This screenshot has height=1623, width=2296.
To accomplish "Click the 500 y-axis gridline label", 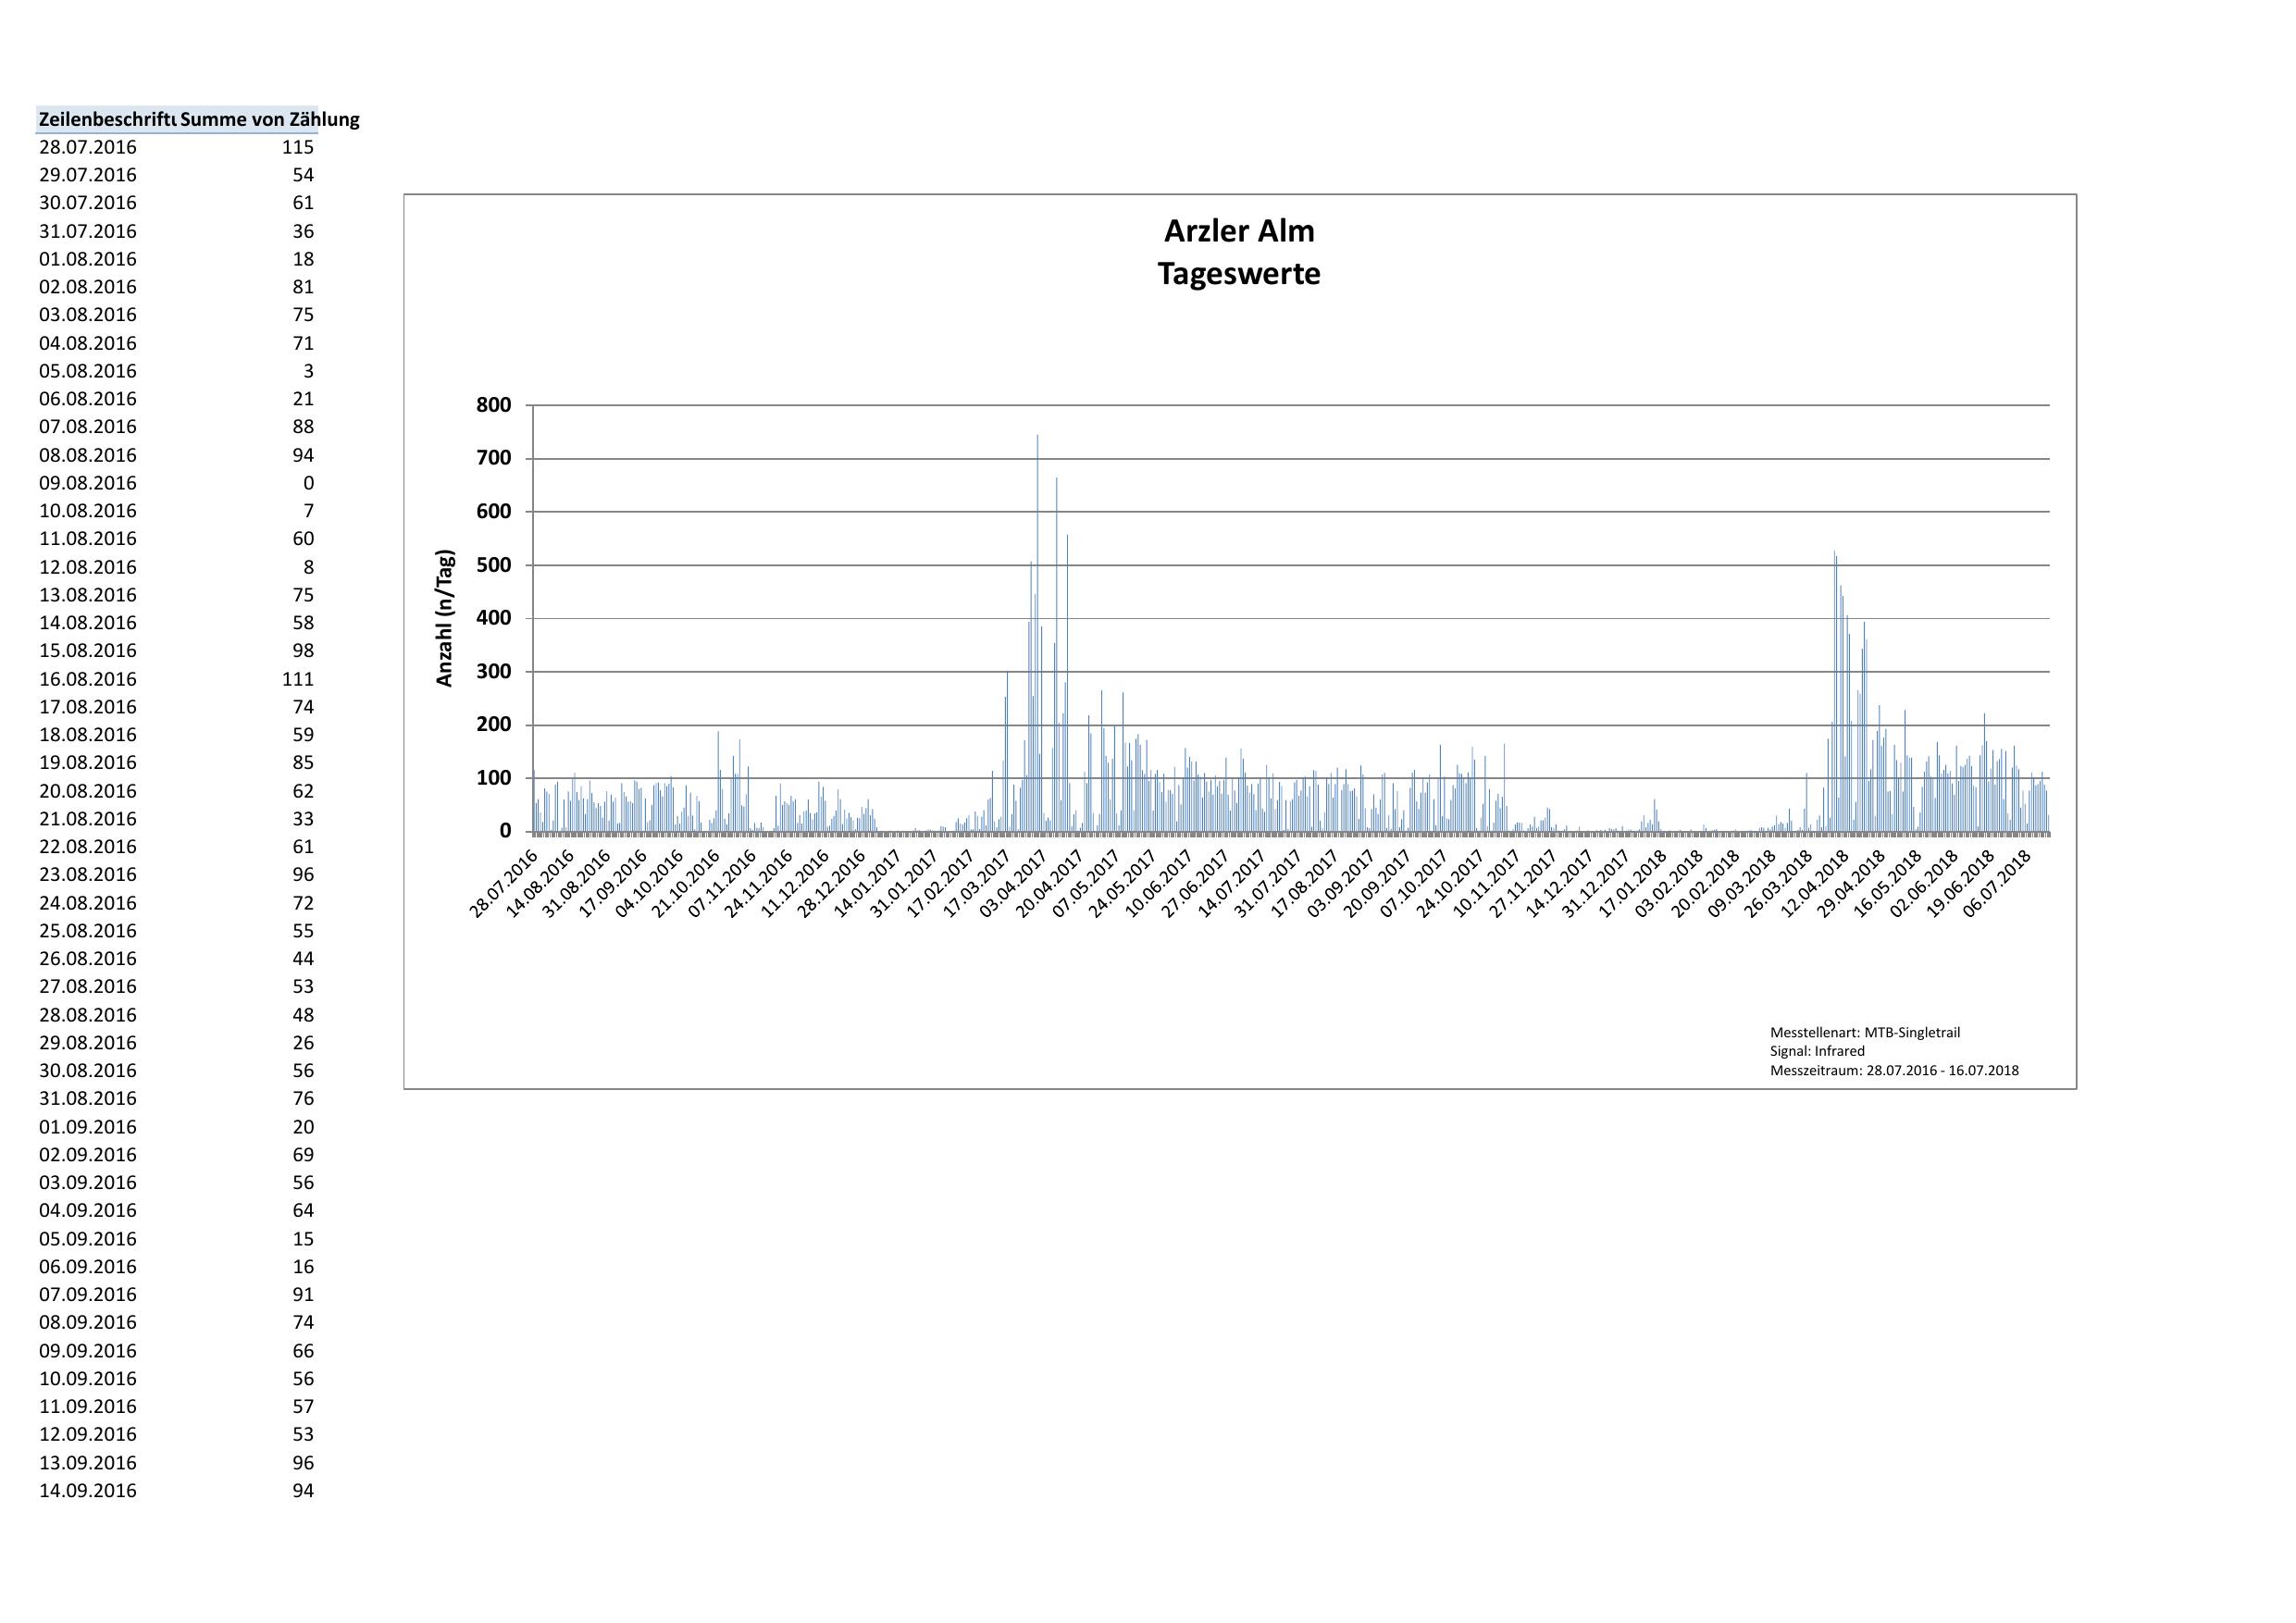I will pos(494,565).
